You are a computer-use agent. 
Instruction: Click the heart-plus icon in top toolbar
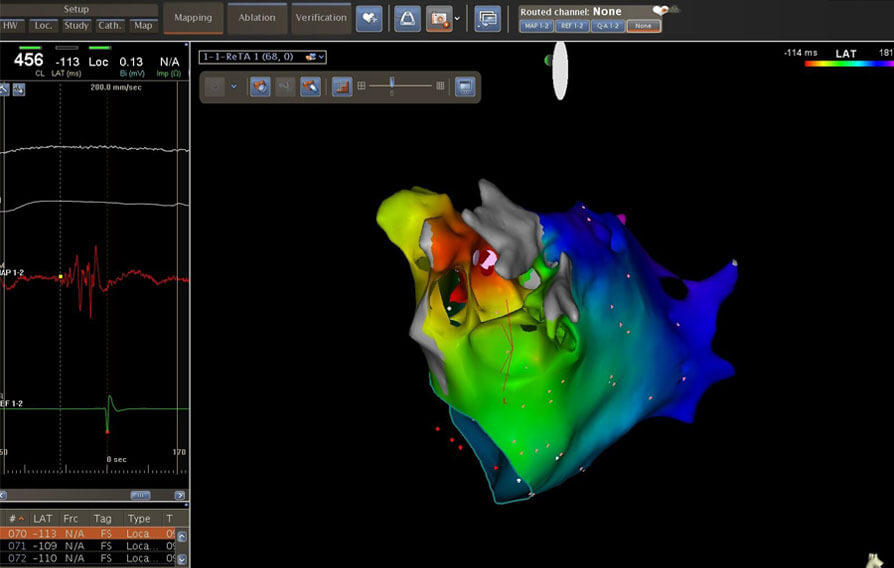(x=369, y=18)
